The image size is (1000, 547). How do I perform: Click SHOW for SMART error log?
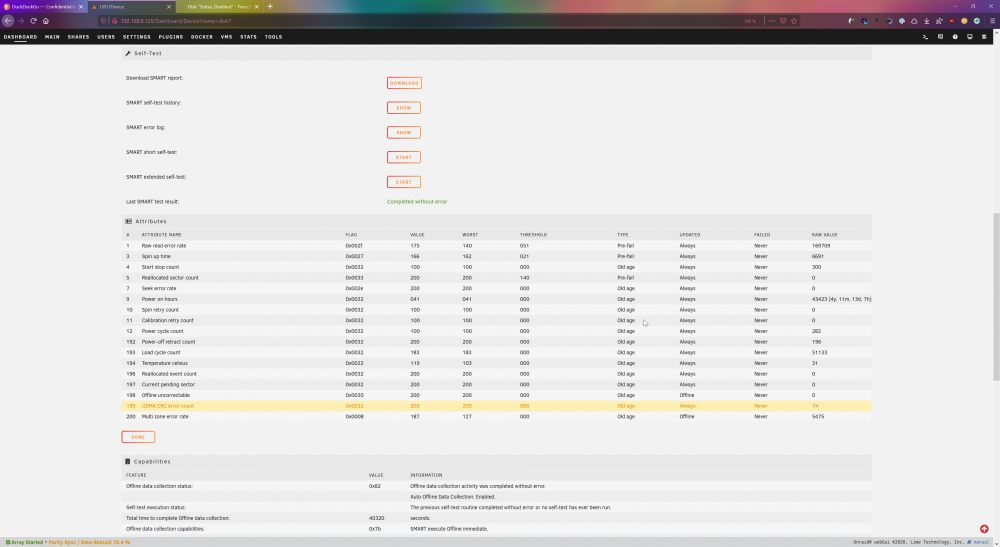404,133
